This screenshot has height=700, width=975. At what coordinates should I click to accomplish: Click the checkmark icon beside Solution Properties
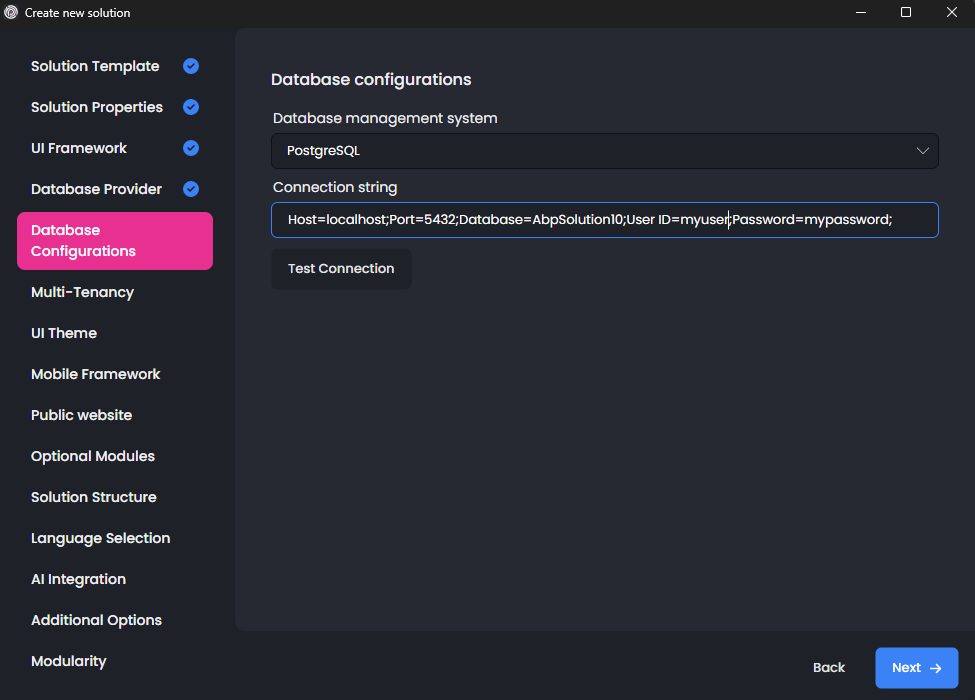[191, 107]
